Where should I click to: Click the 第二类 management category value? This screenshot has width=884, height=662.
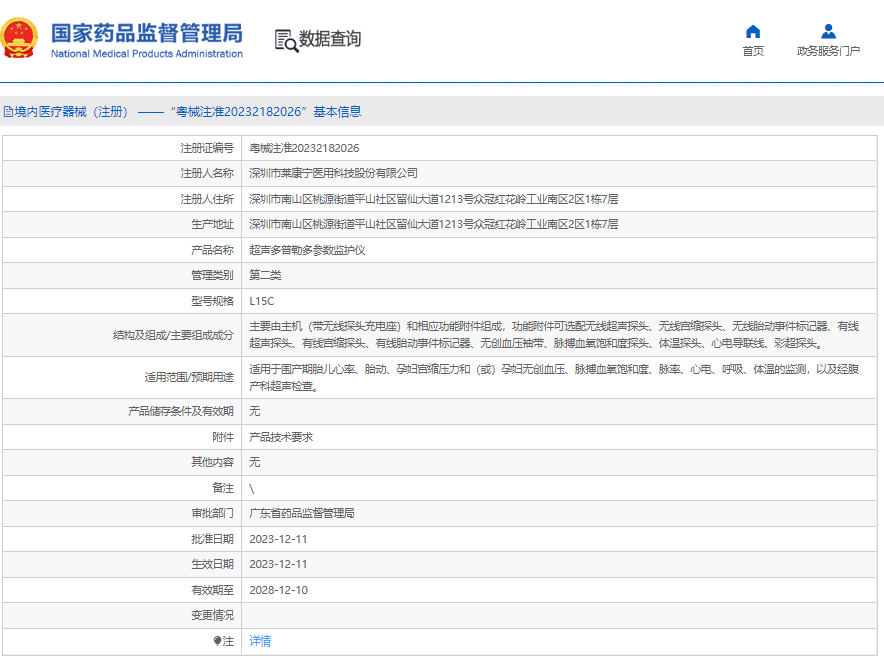coord(265,275)
